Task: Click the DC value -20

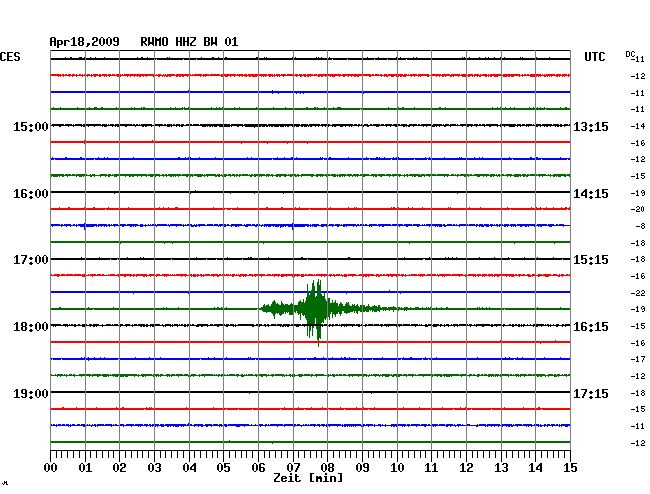Action: (638, 209)
